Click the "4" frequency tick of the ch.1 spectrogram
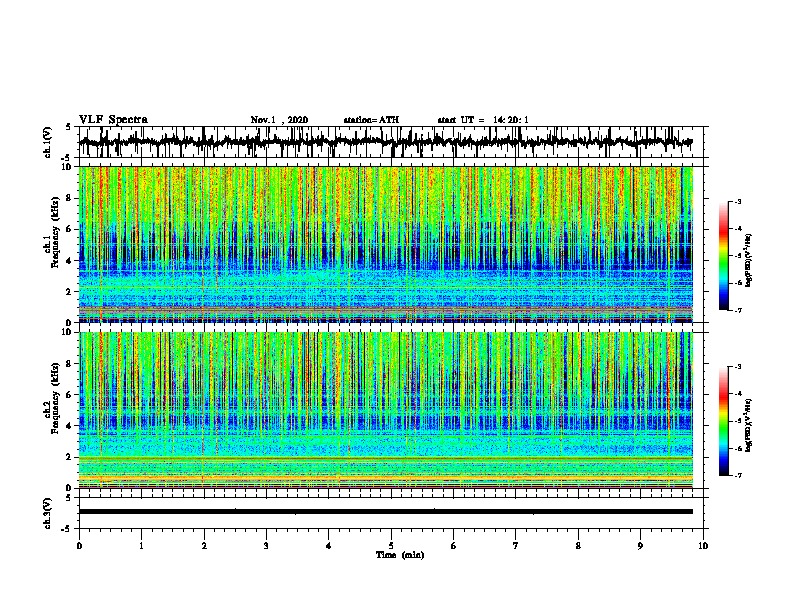 click(x=69, y=261)
